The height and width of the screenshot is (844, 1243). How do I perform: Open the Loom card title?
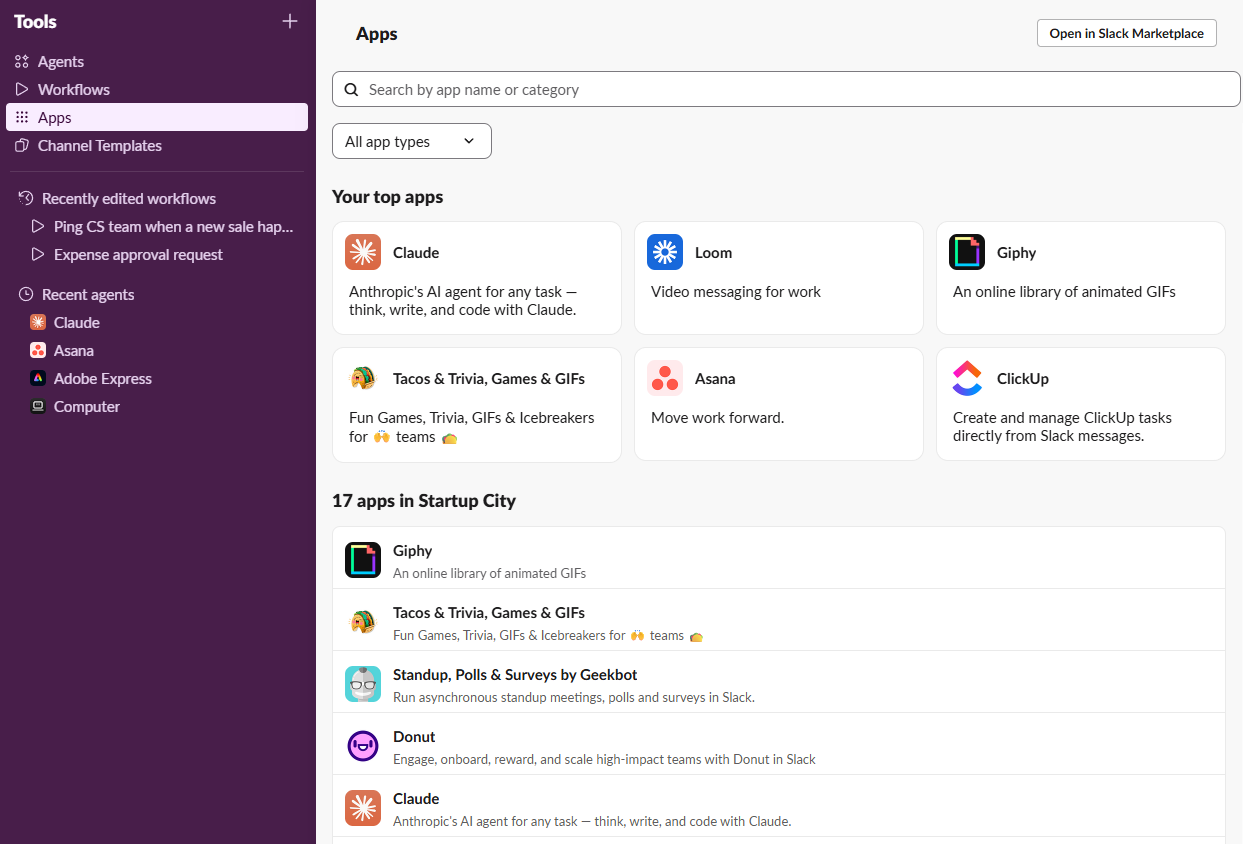(714, 253)
